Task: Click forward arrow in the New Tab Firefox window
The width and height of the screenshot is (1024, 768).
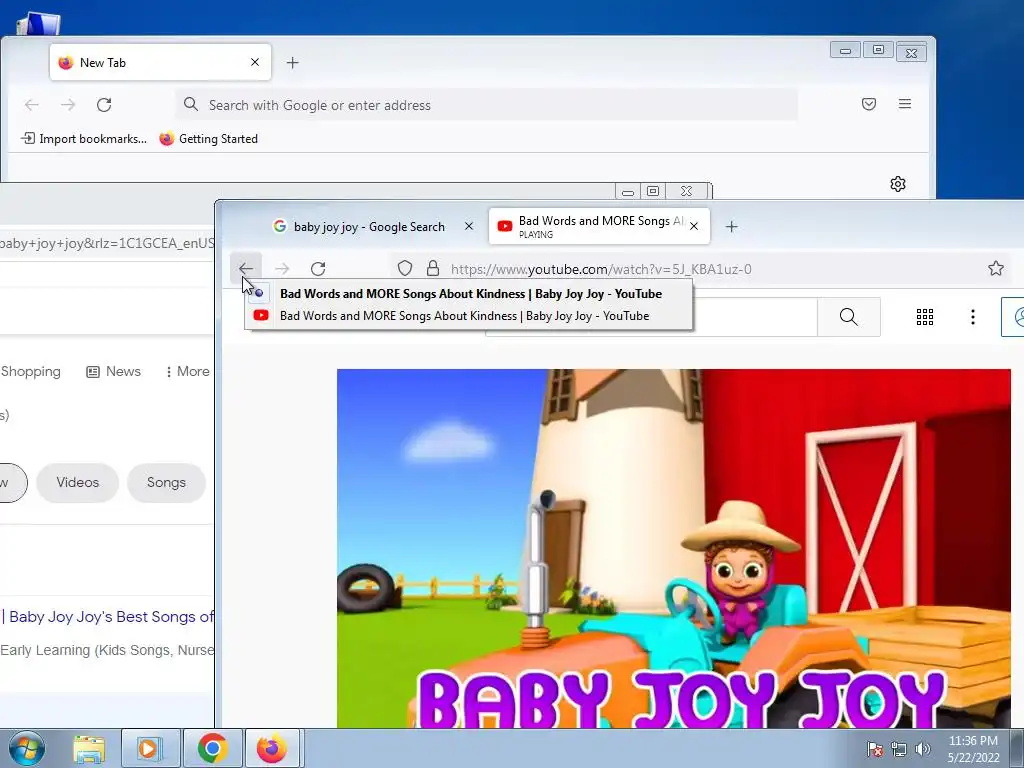Action: point(68,104)
